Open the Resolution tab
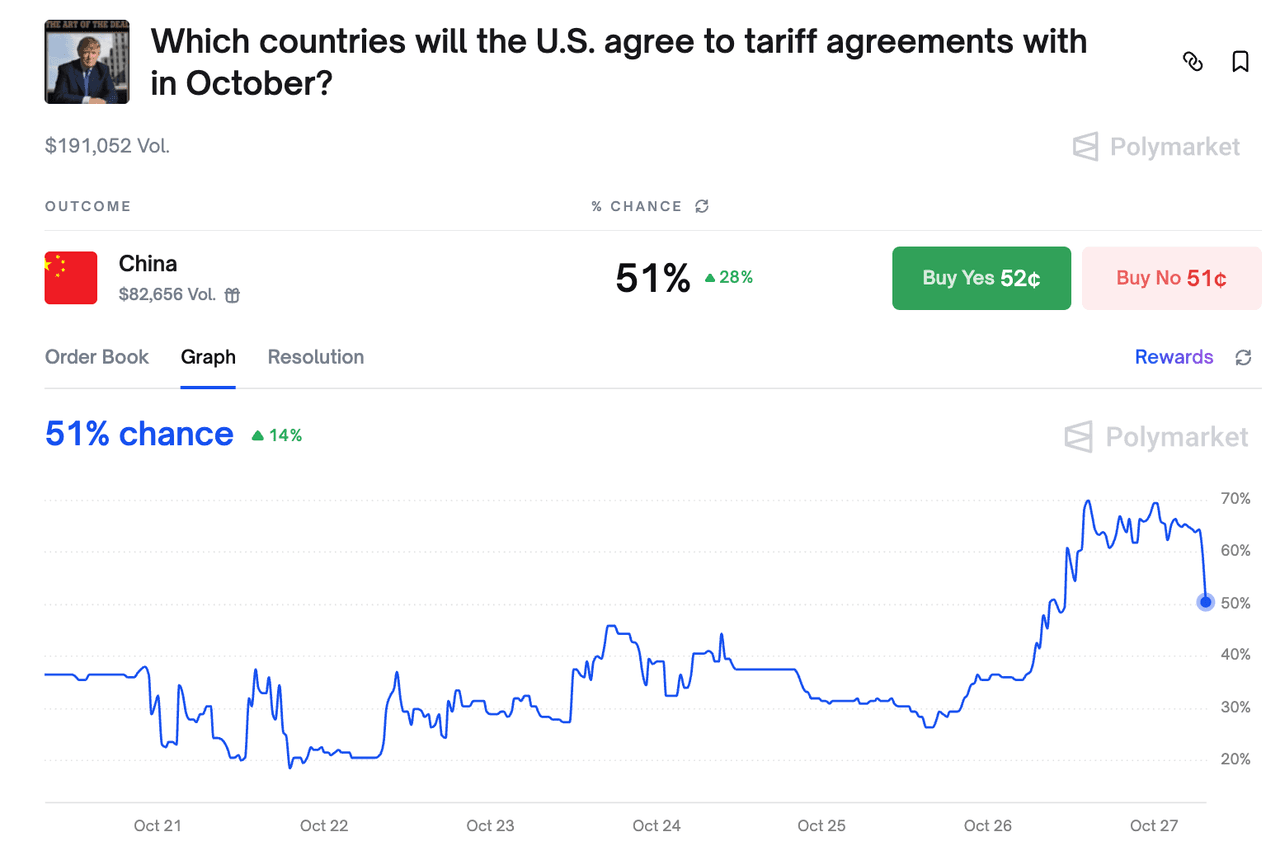 coord(316,357)
